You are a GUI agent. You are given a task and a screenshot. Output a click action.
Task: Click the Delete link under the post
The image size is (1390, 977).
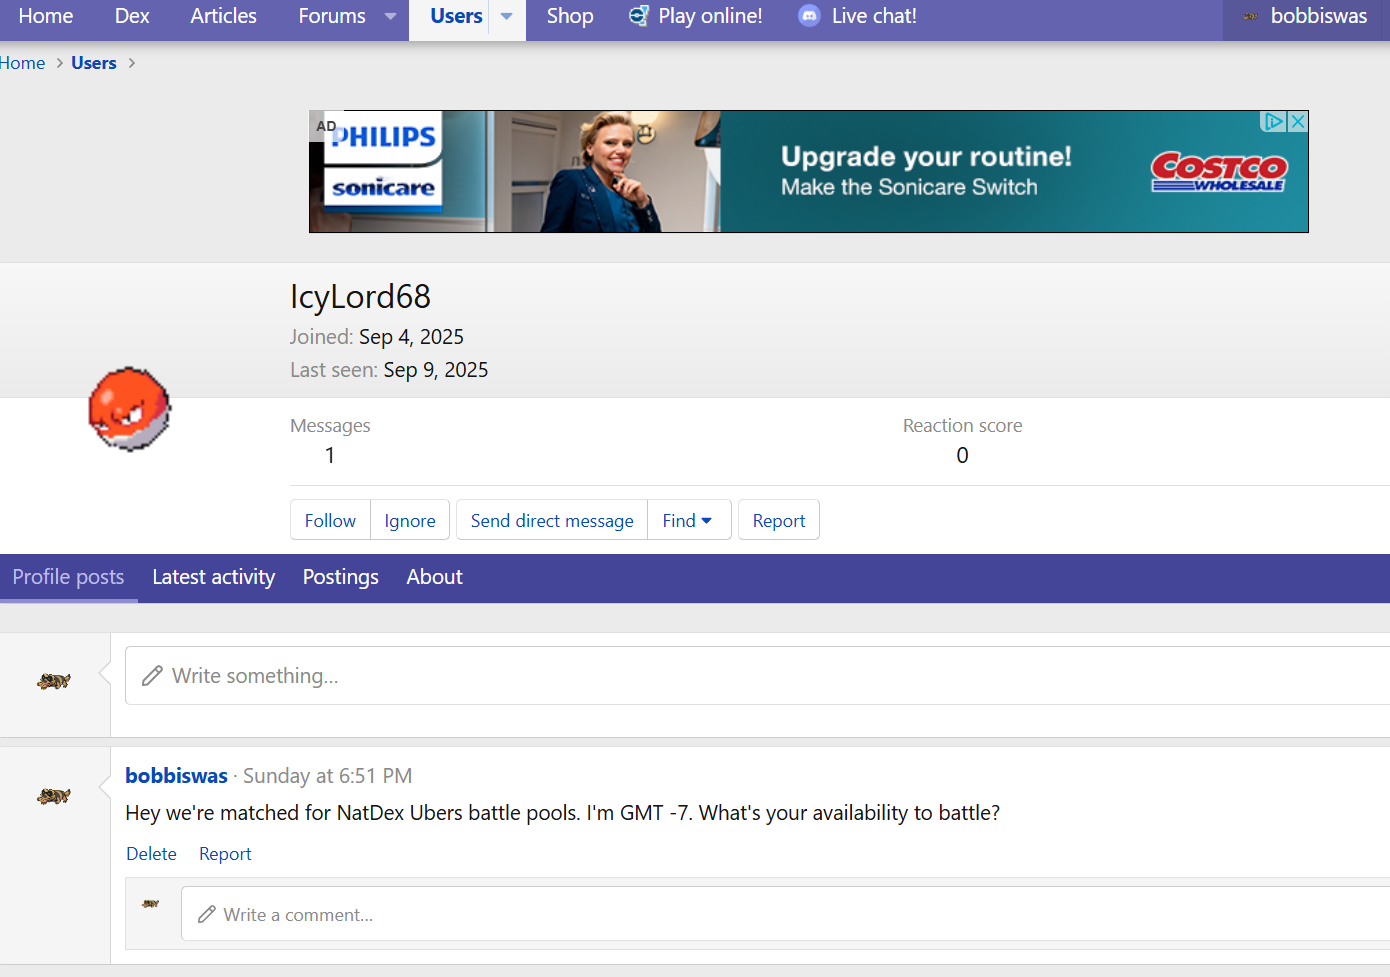coord(151,854)
